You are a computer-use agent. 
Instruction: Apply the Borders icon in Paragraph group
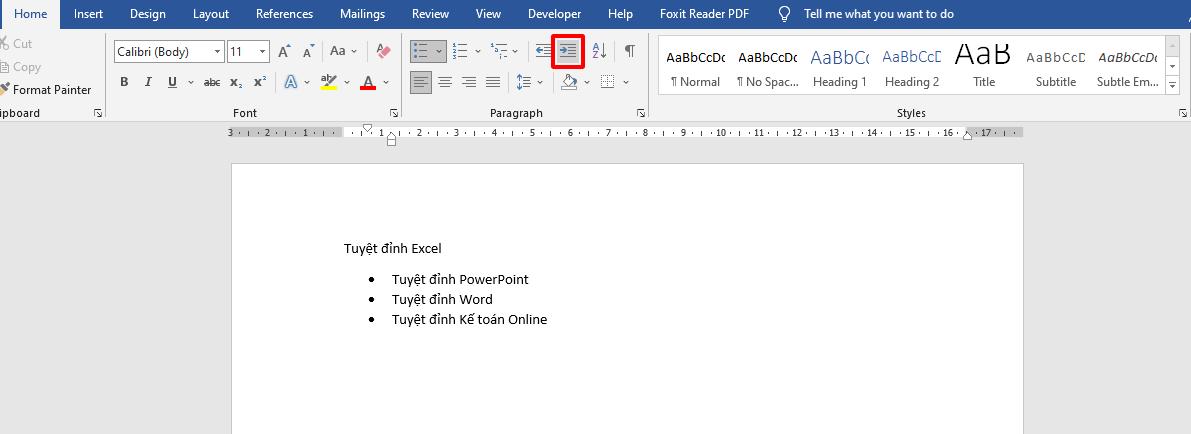pos(607,82)
